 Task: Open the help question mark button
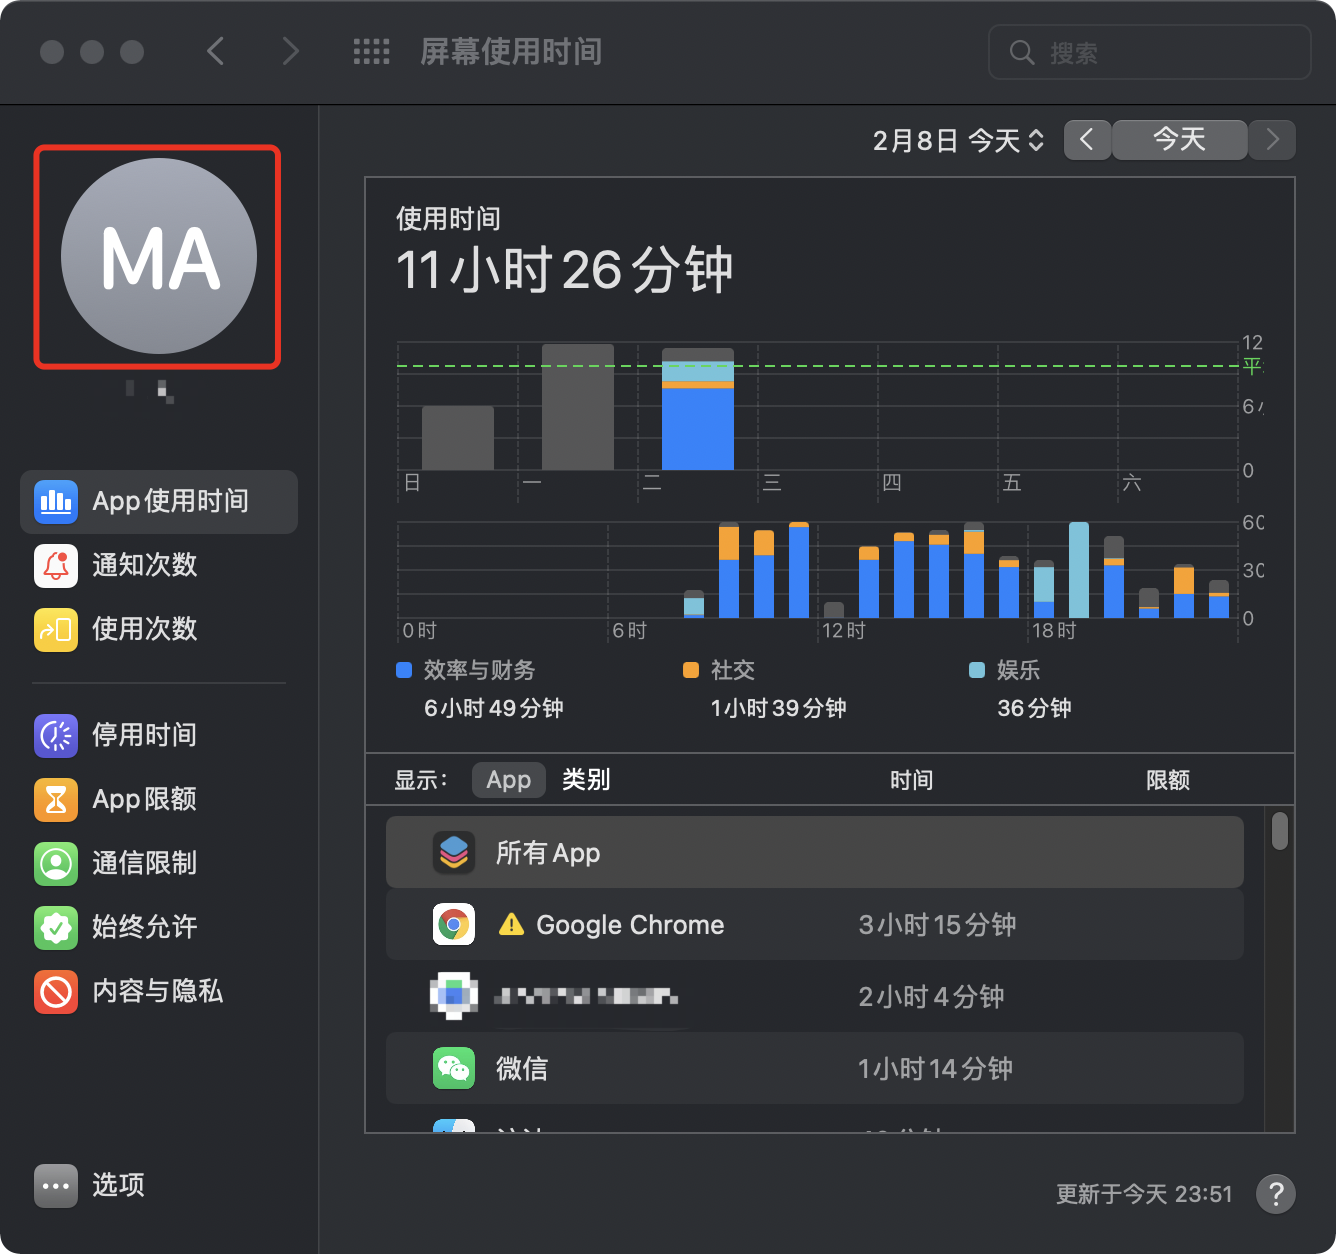tap(1275, 1193)
